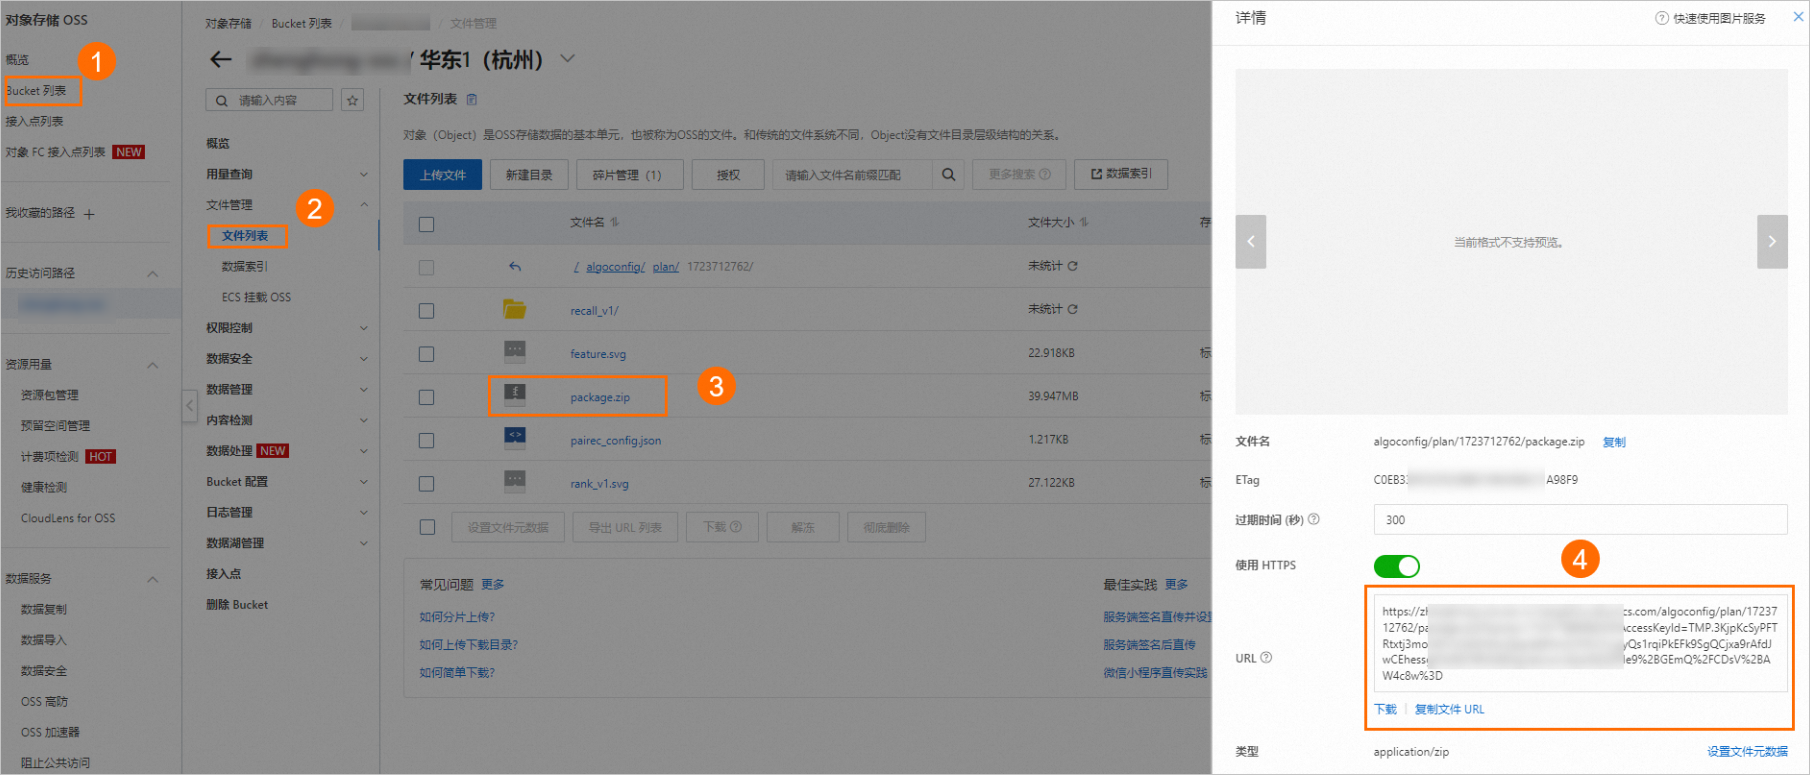Click the return-to-parent arrow icon
Image resolution: width=1810 pixels, height=775 pixels.
515,267
